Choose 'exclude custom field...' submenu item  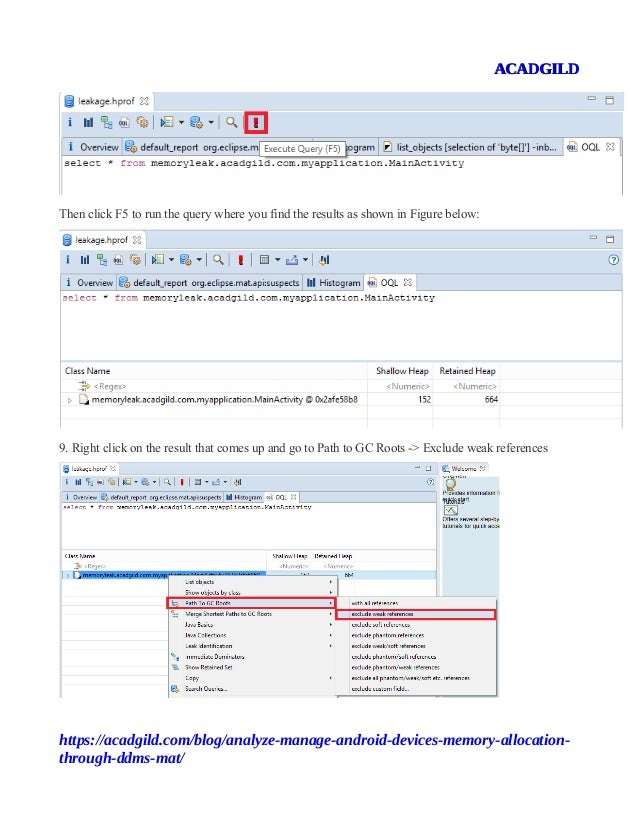coord(416,689)
